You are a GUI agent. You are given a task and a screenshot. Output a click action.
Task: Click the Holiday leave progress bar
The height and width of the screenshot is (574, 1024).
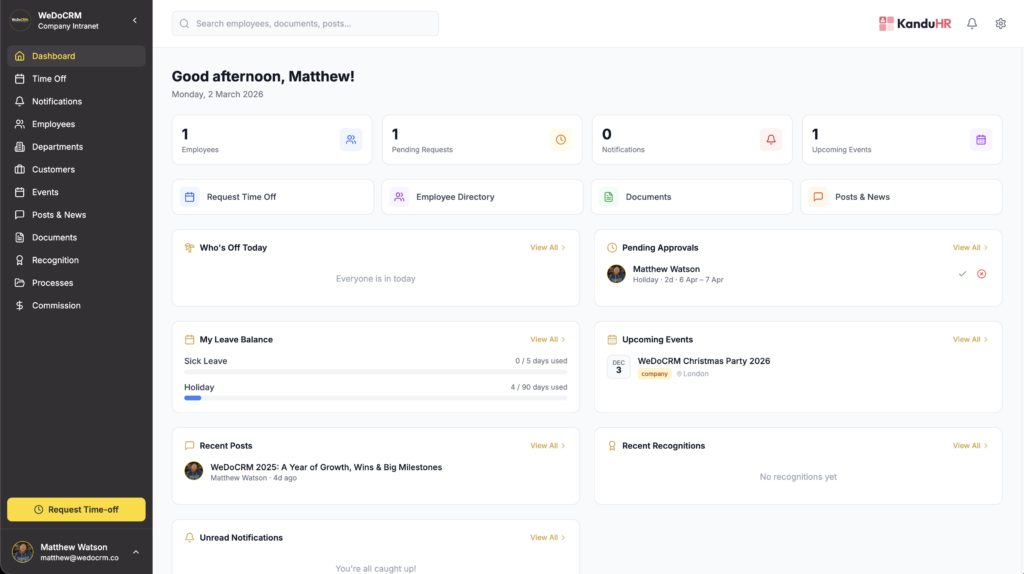[x=375, y=398]
